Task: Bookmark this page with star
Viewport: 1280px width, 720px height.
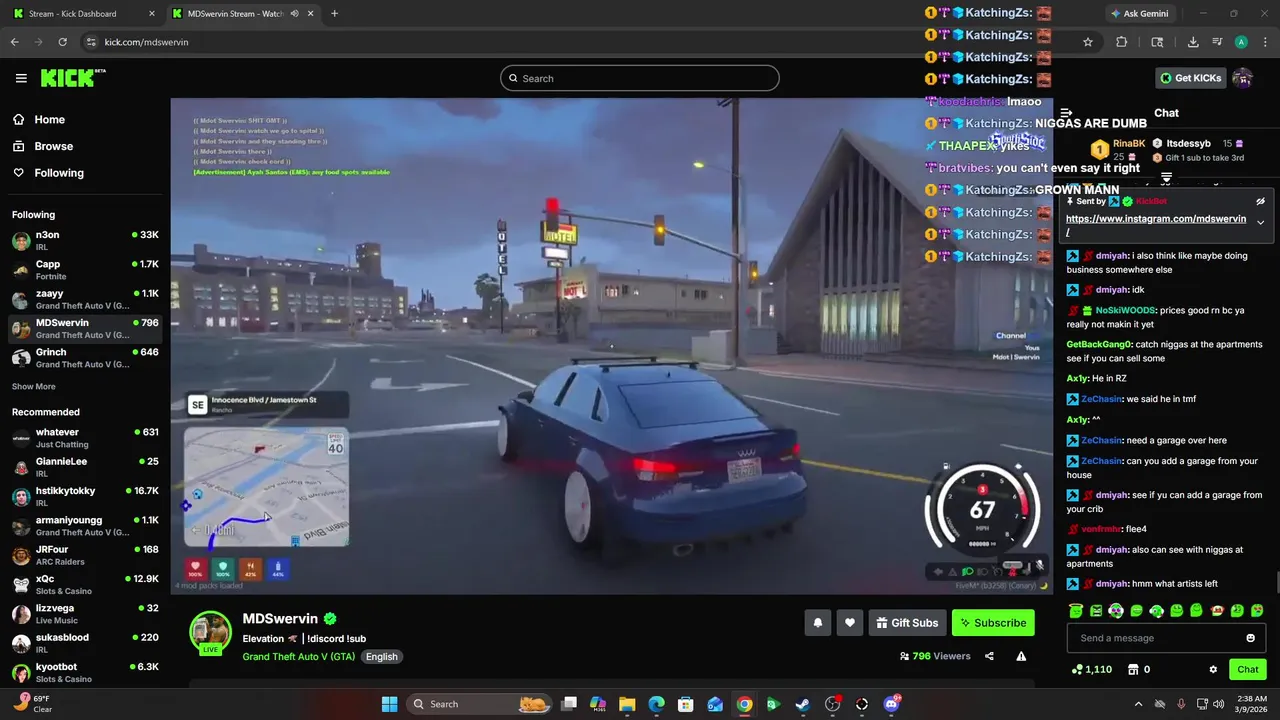Action: pos(1088,42)
